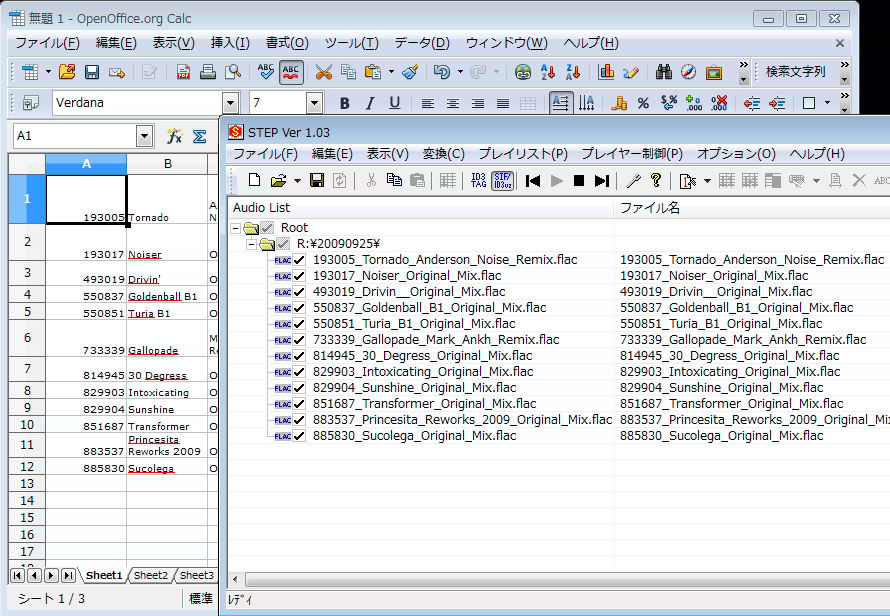Image resolution: width=890 pixels, height=616 pixels.
Task: Open Calc New document dropdown arrow
Action: click(48, 72)
